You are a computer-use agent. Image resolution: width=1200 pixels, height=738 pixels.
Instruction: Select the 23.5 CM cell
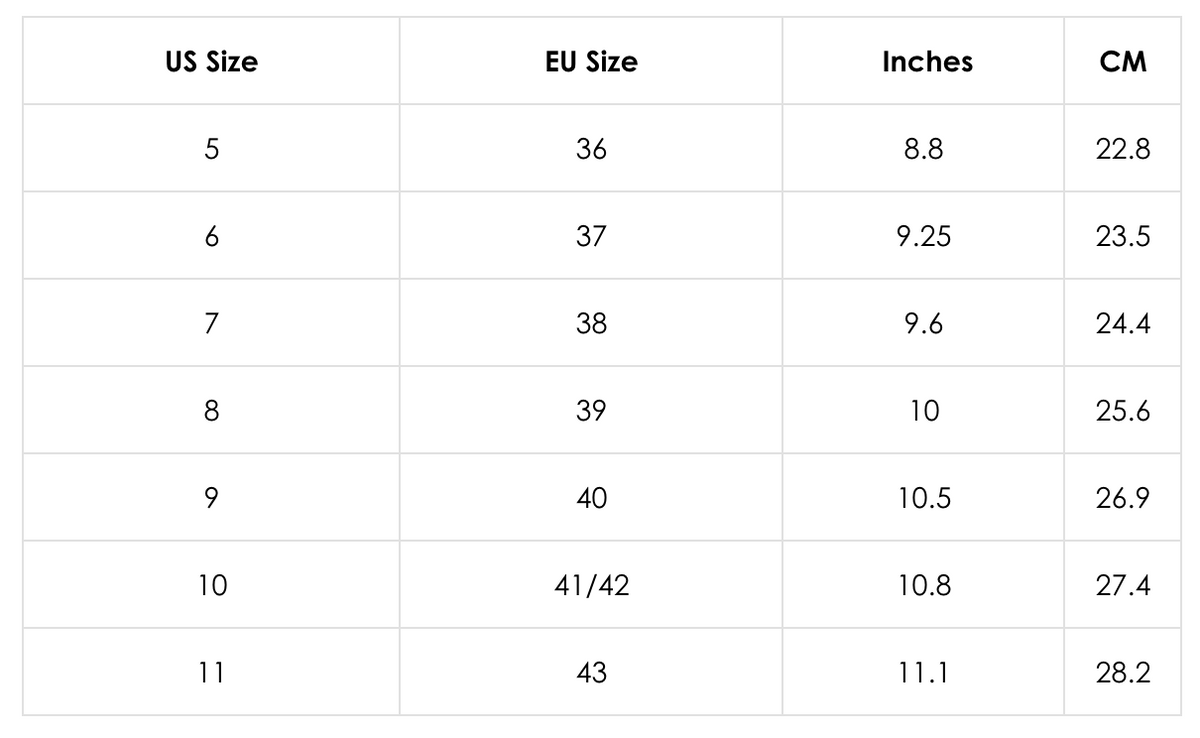(1122, 237)
